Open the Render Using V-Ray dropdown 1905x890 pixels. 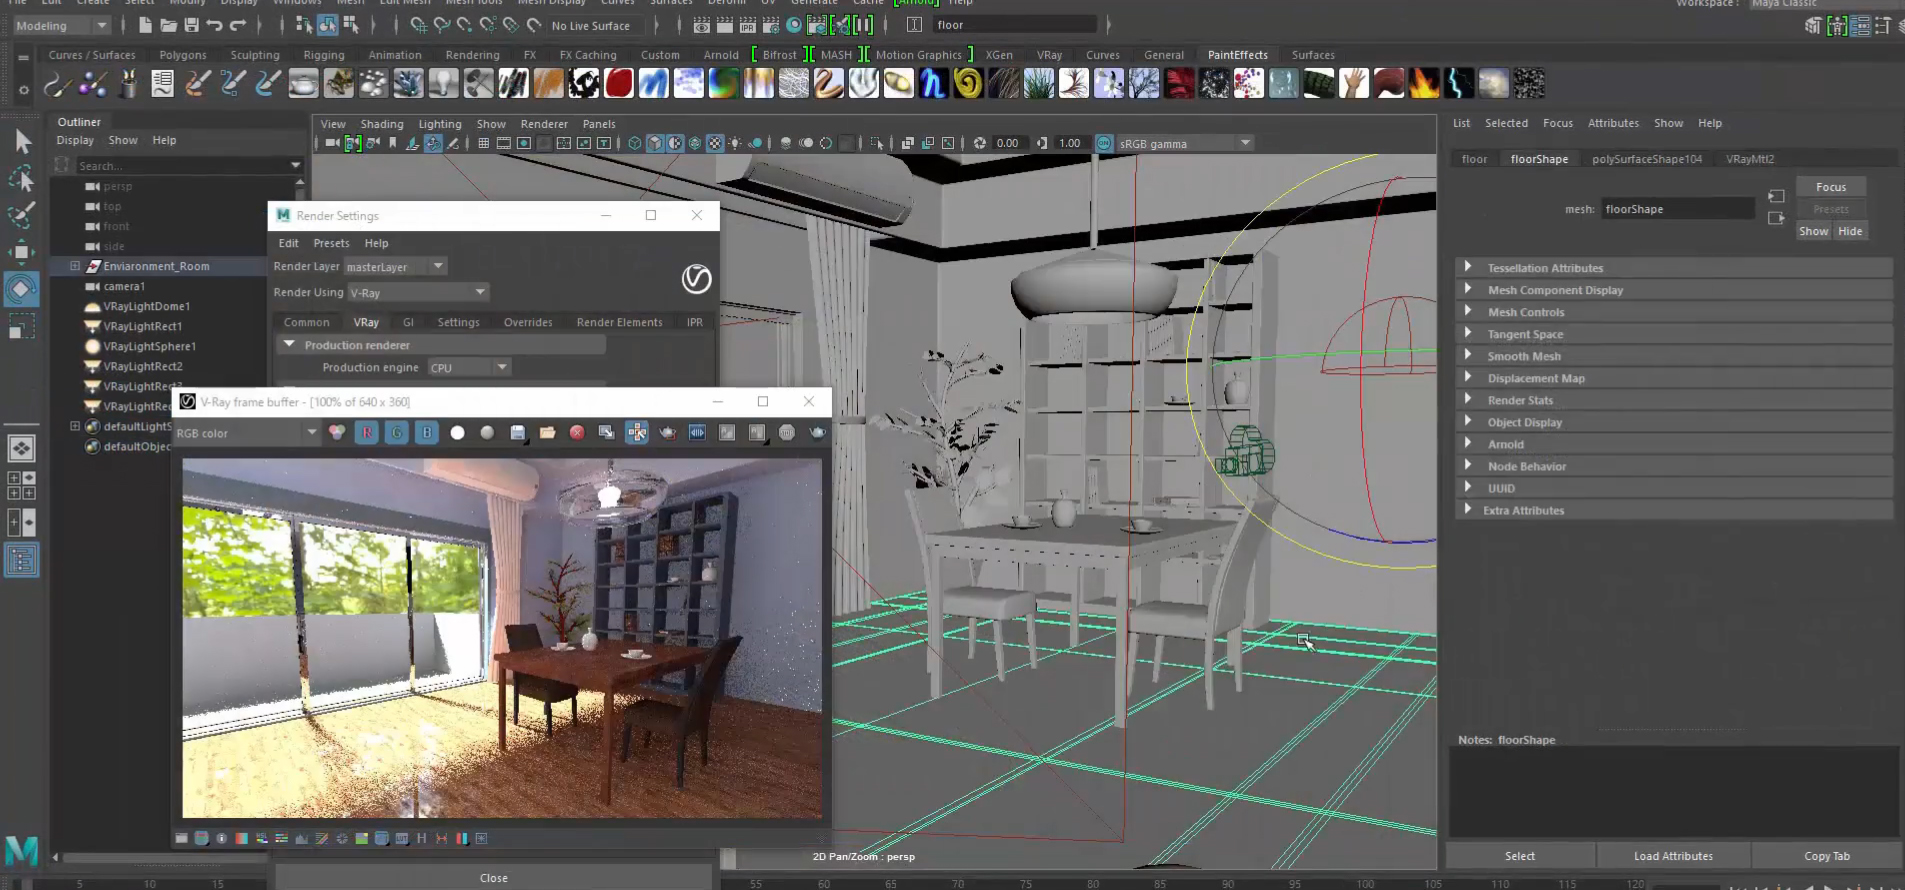coord(417,293)
